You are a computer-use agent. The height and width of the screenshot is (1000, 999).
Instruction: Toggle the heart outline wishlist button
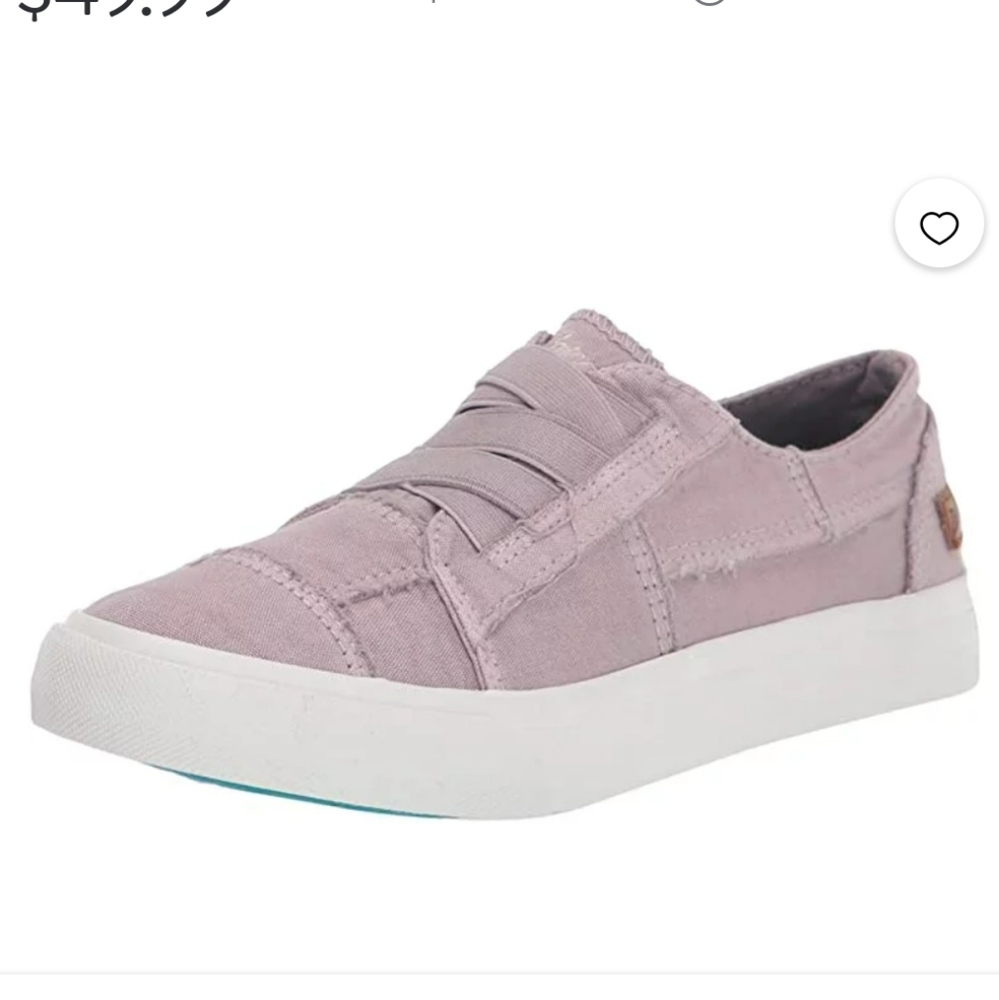(x=938, y=227)
